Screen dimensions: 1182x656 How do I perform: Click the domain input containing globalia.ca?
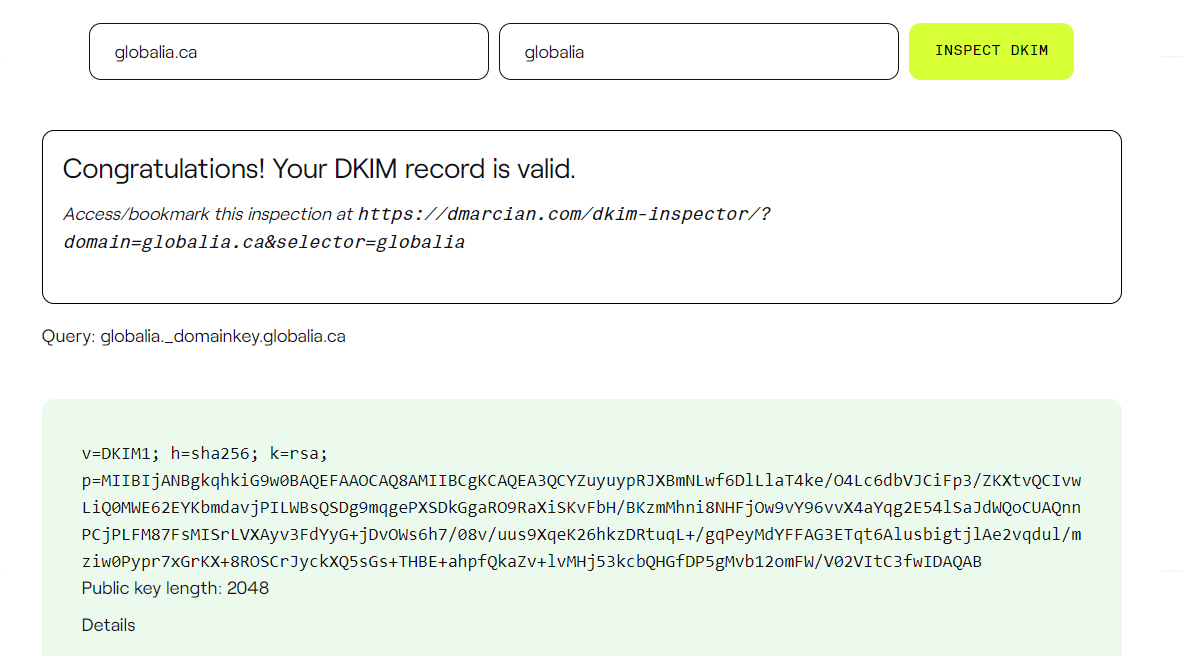point(288,51)
